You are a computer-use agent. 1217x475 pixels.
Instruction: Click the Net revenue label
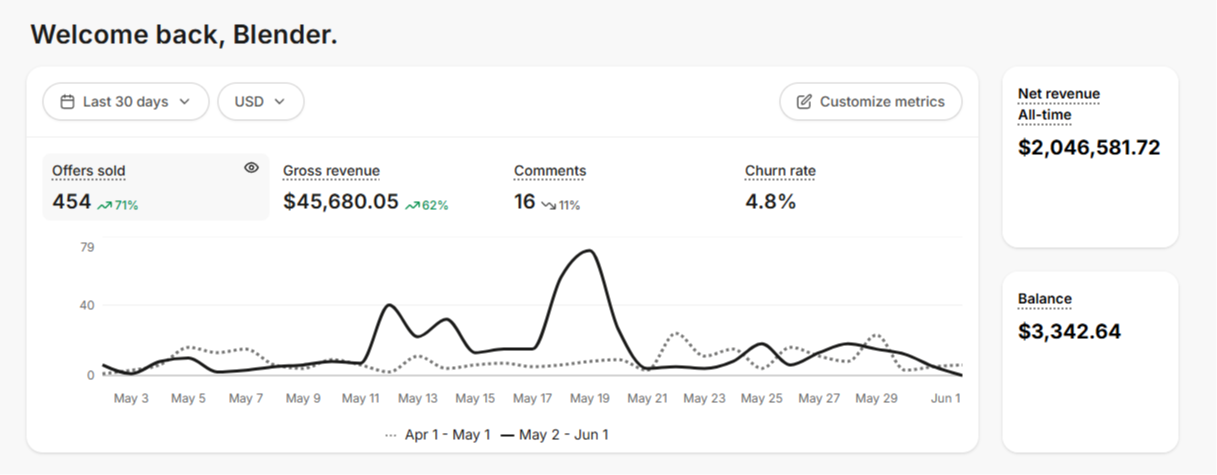click(1059, 94)
